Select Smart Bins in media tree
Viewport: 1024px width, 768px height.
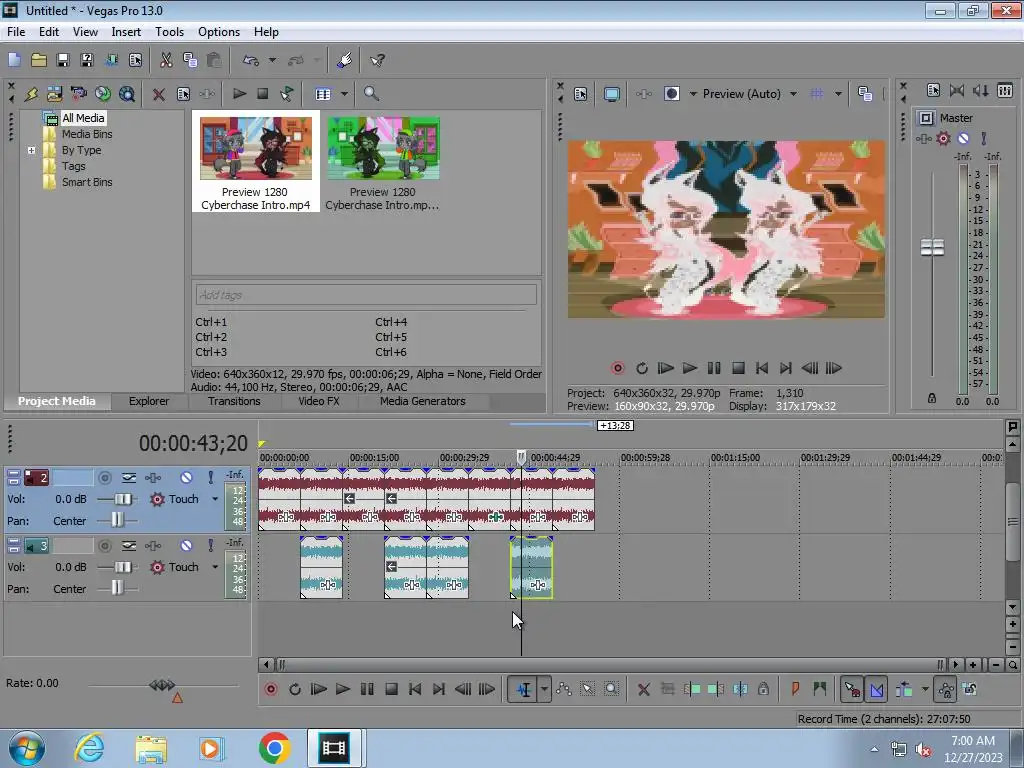(87, 182)
